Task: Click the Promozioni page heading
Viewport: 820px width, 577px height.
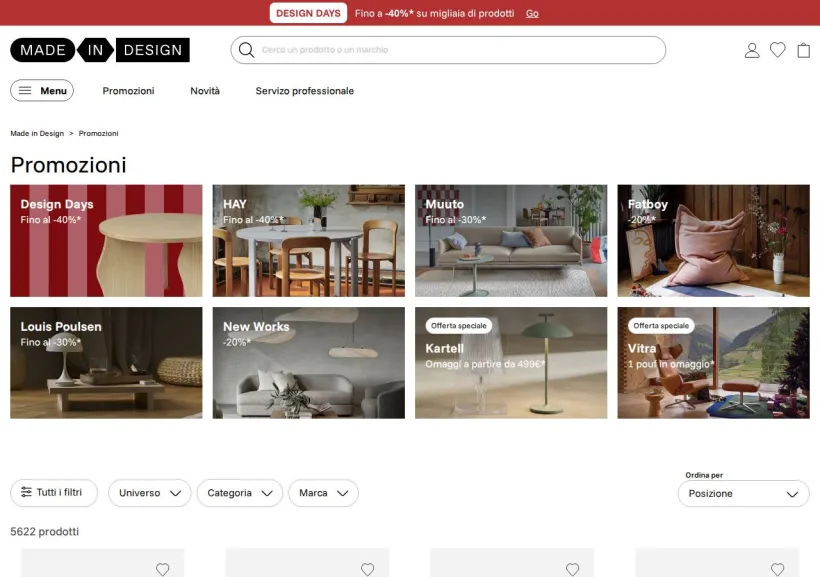Action: (x=69, y=165)
